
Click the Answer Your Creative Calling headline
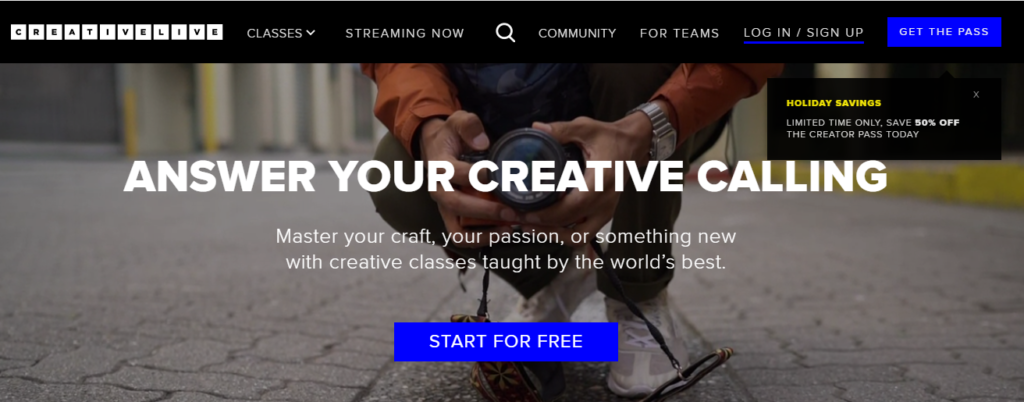(x=505, y=176)
